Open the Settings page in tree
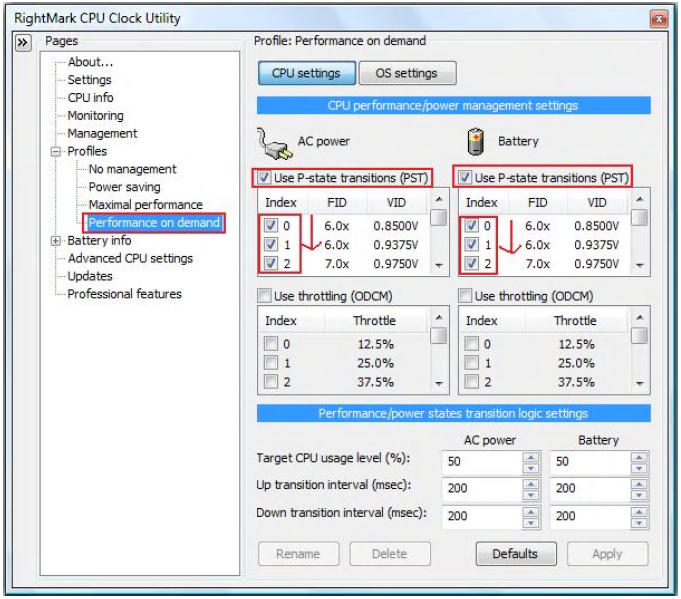The height and width of the screenshot is (599, 681). [89, 80]
